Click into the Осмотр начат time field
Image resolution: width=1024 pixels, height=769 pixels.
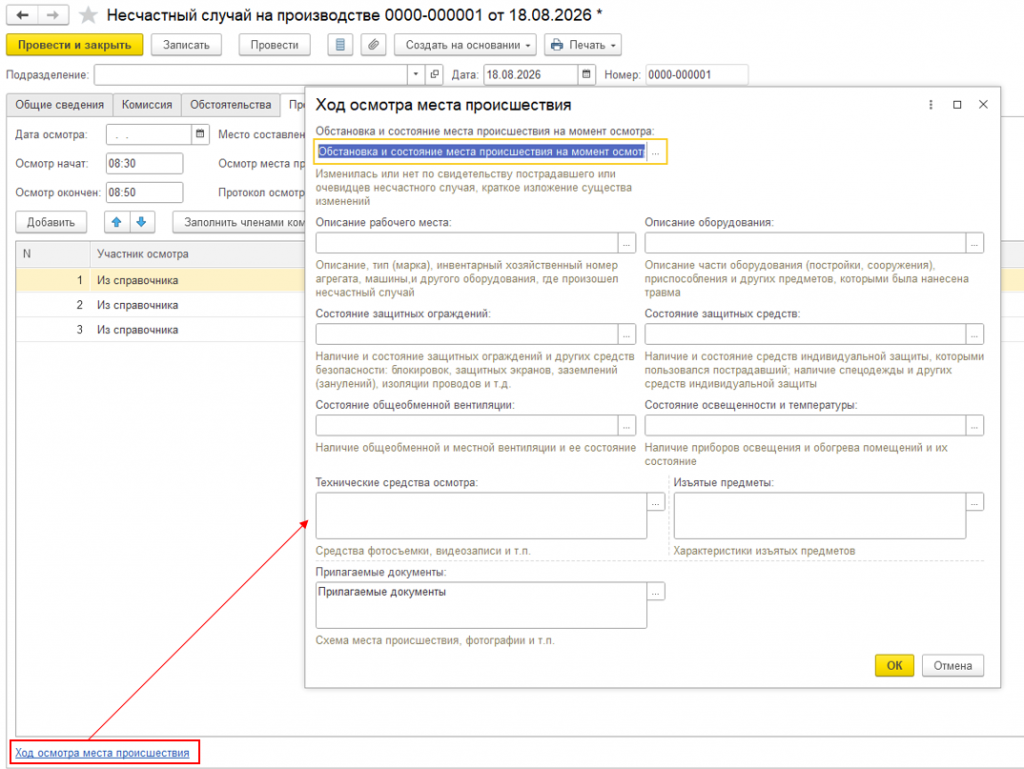tap(144, 163)
